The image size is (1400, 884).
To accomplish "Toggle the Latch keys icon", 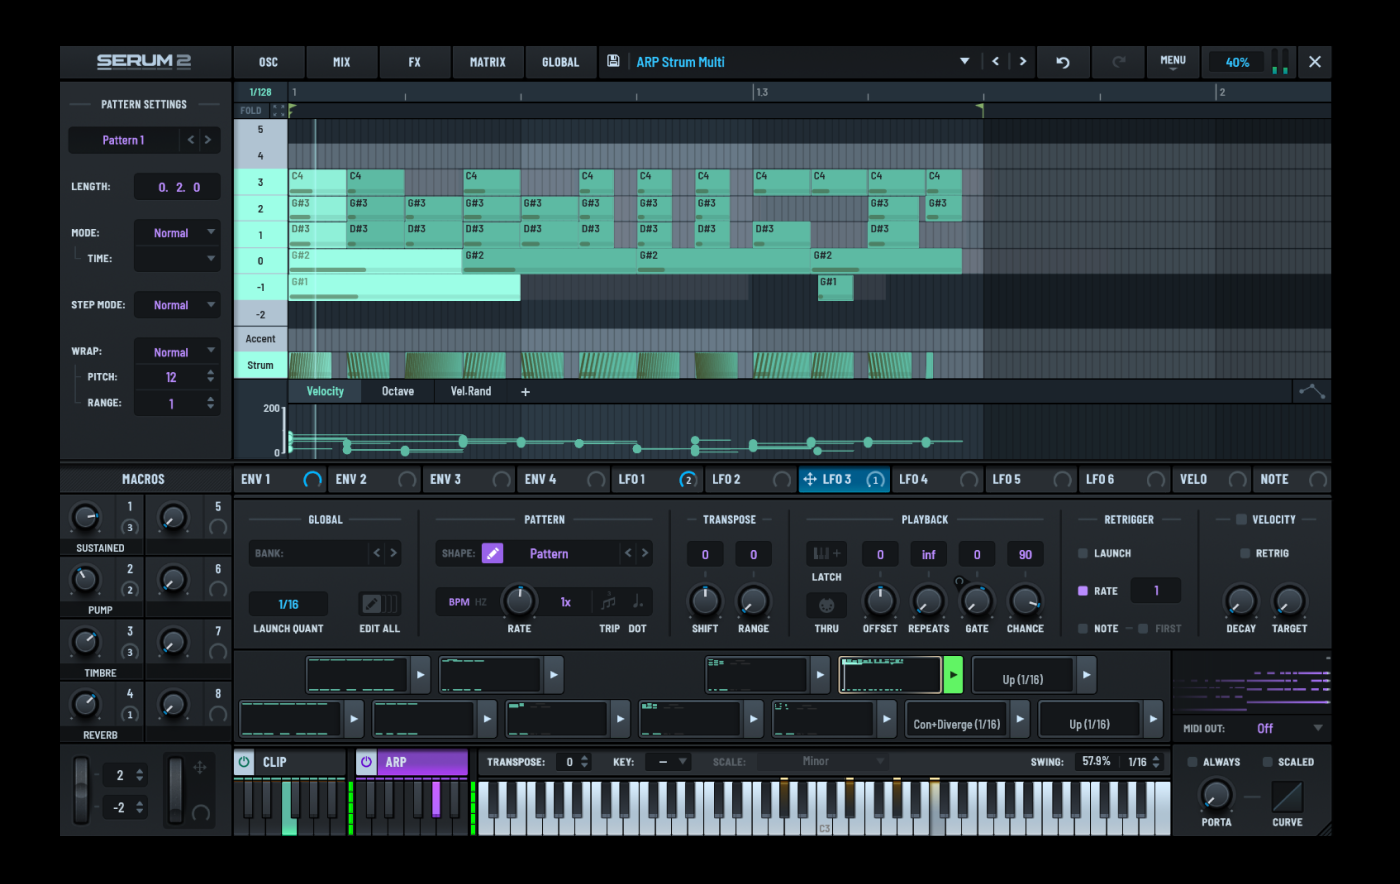I will click(826, 553).
